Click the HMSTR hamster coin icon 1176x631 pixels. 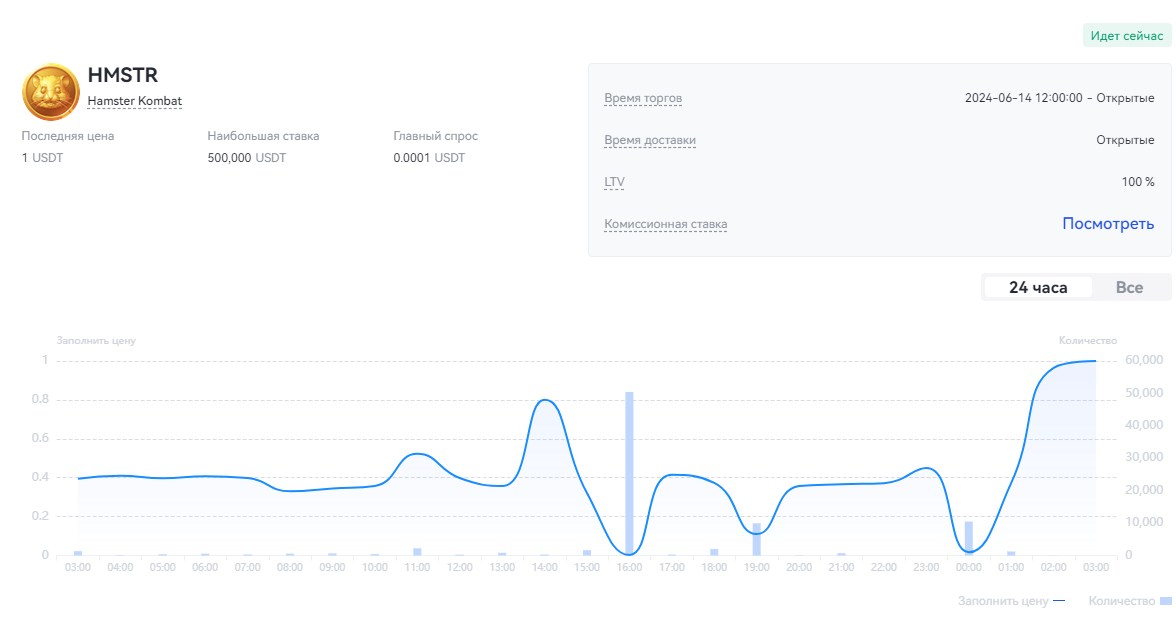51,91
